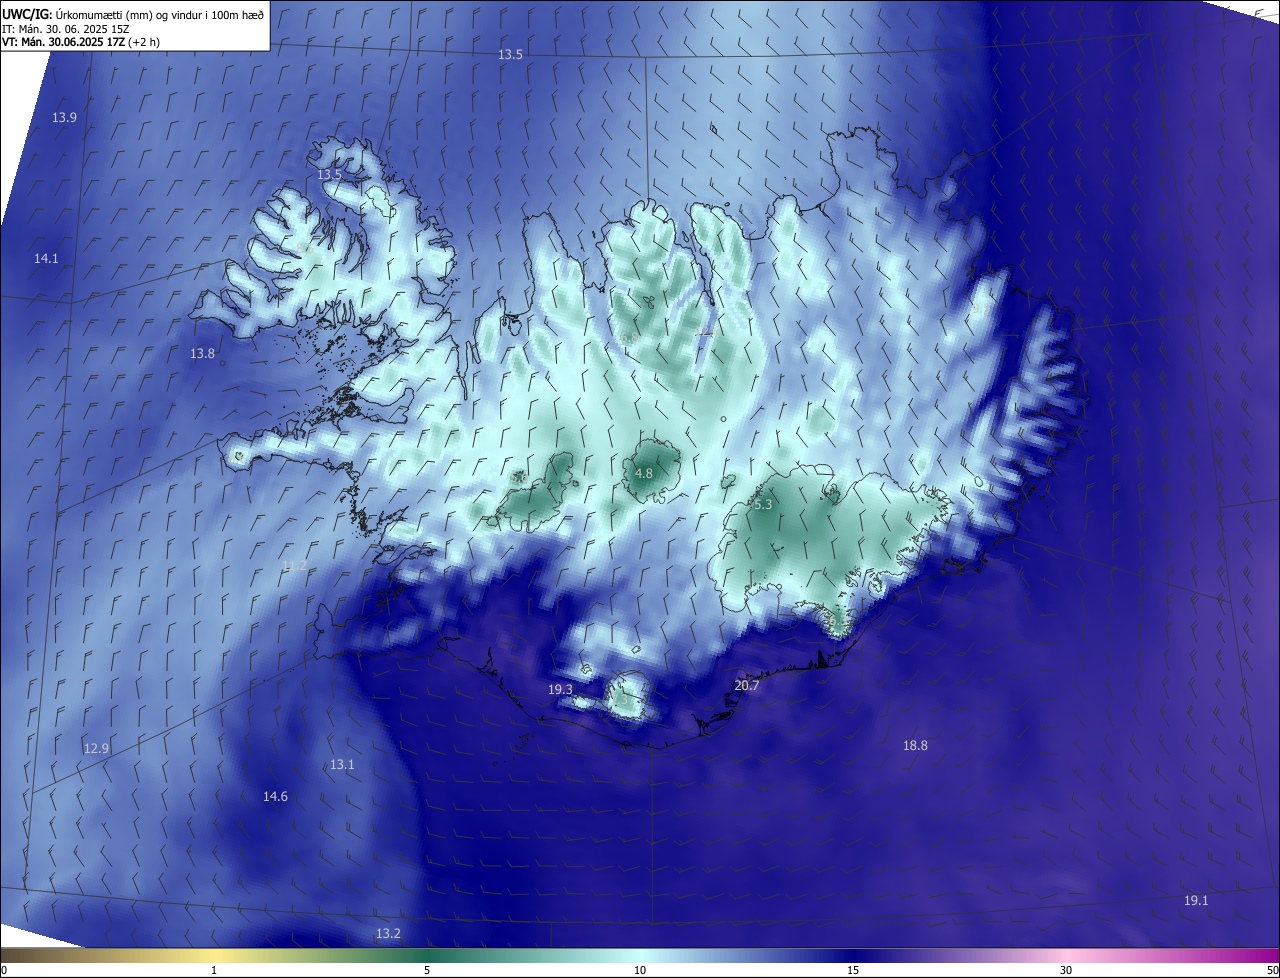Click the 19.1 value in the southeast corner

[1196, 900]
